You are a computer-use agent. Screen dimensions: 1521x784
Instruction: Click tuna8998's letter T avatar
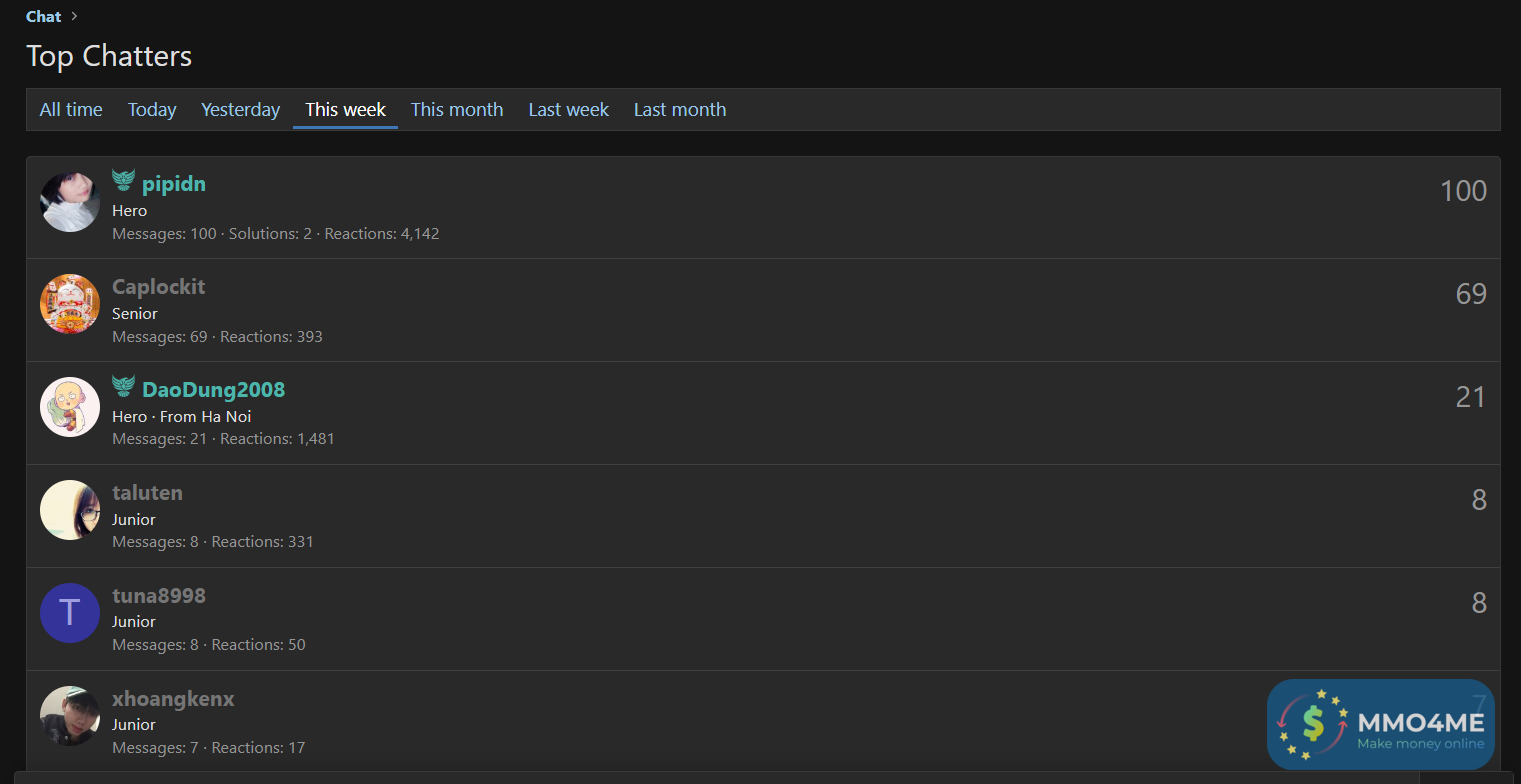click(70, 613)
